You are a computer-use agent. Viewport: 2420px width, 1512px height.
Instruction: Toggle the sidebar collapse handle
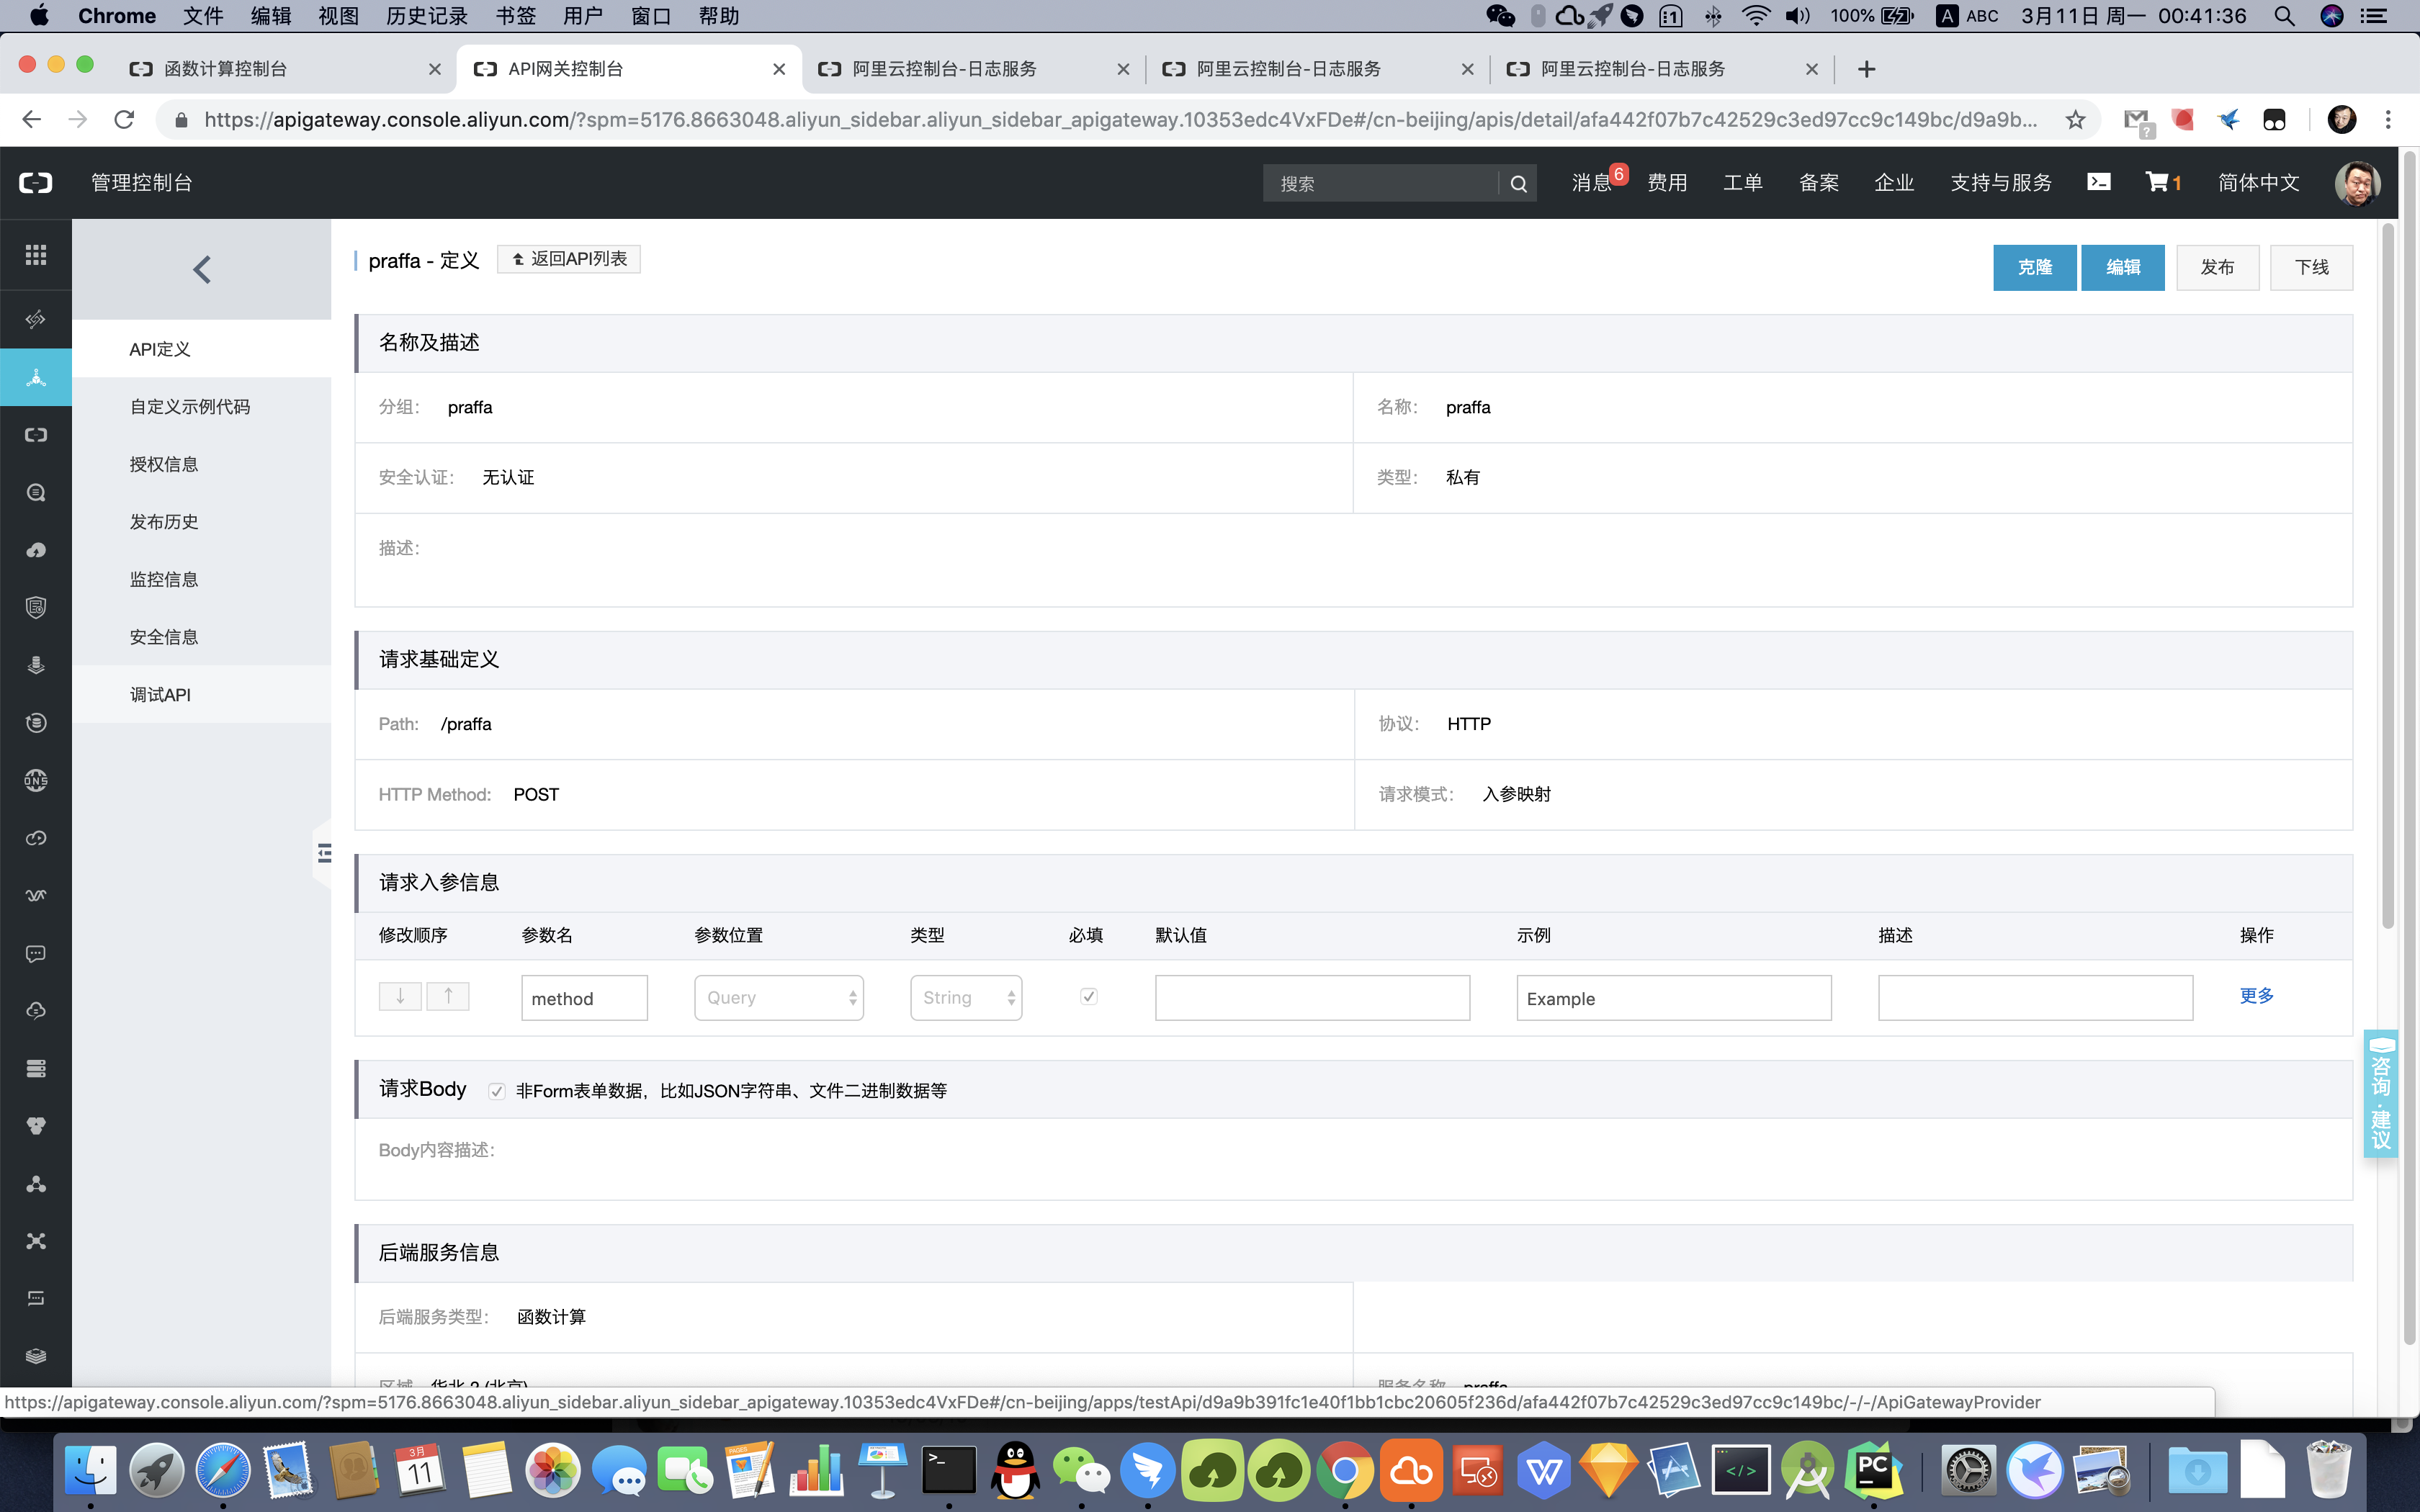coord(323,853)
